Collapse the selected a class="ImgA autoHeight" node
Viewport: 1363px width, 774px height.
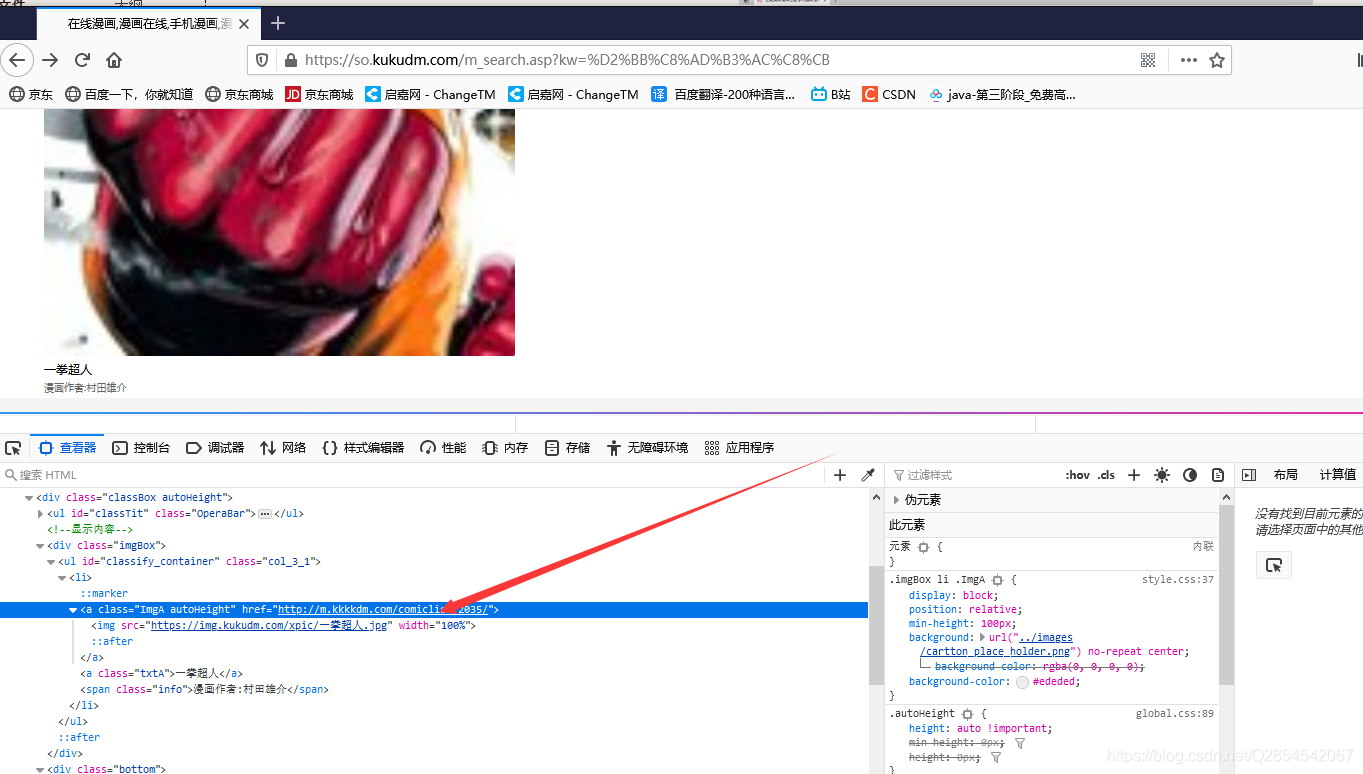[73, 609]
